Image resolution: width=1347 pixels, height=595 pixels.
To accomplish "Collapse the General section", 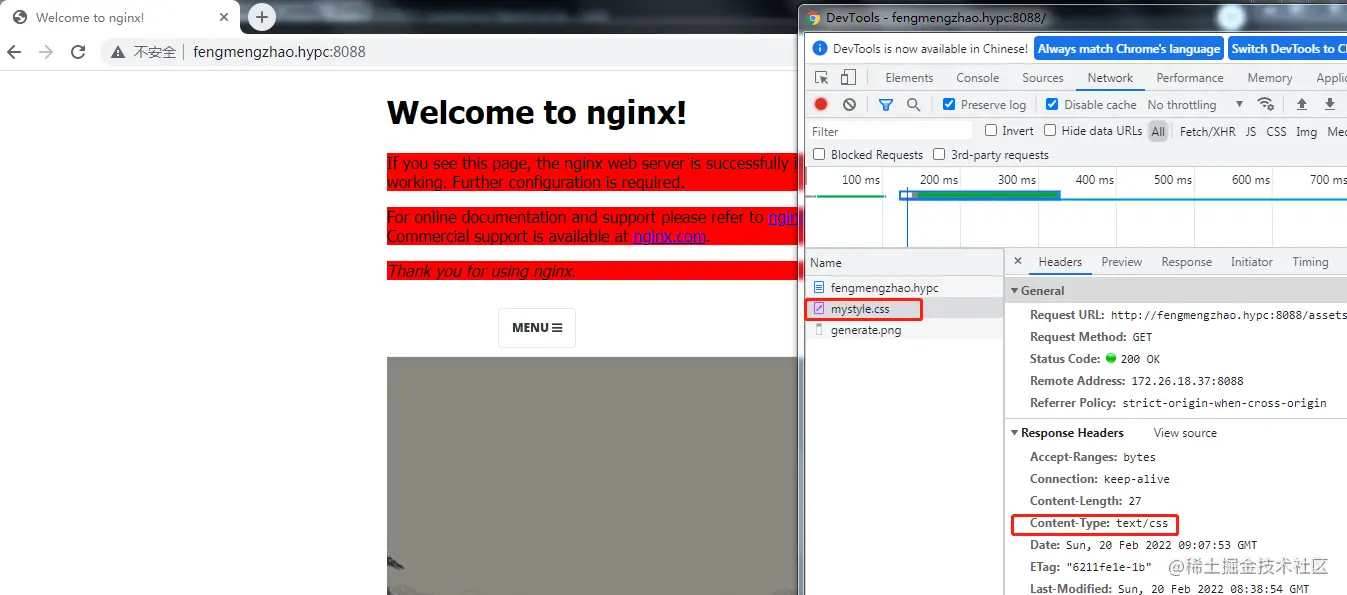I will point(1015,291).
